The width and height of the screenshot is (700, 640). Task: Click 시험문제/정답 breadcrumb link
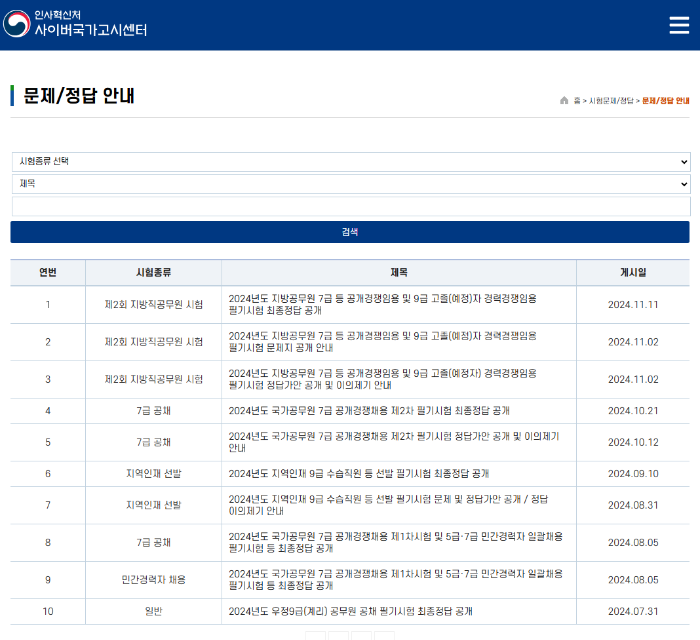[x=611, y=101]
